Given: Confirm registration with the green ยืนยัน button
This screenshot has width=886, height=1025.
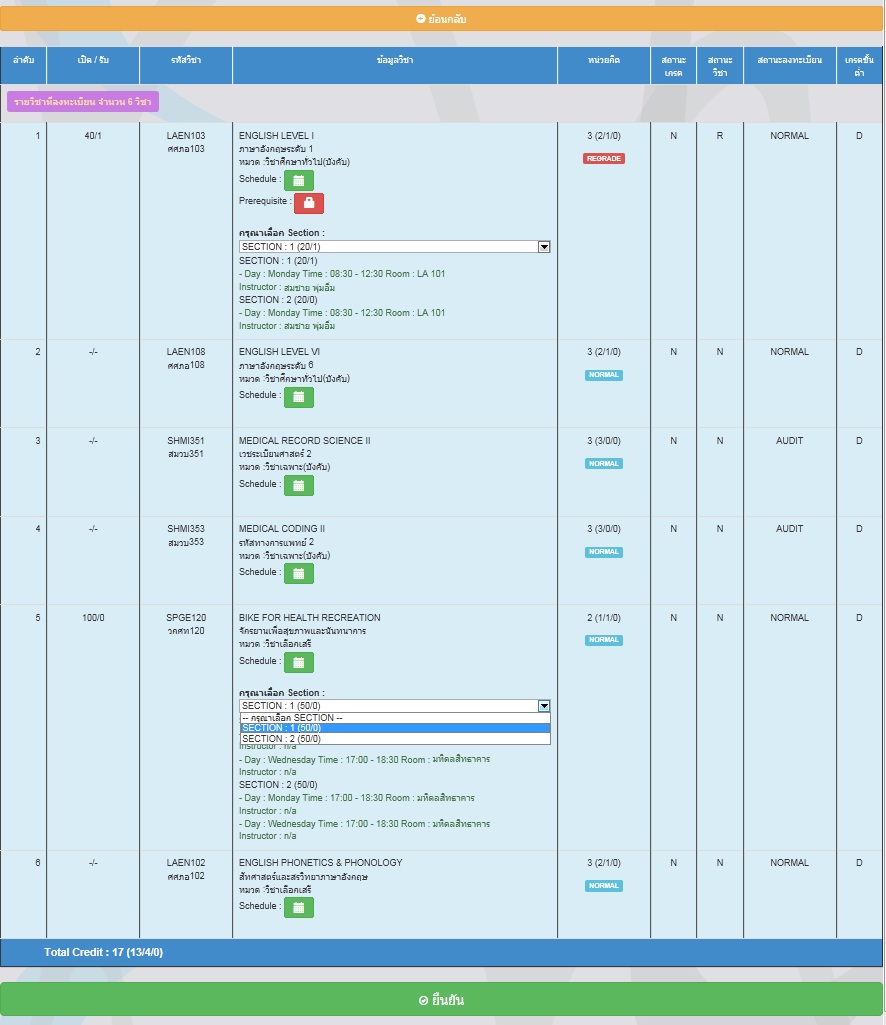Looking at the screenshot, I should tap(441, 1000).
